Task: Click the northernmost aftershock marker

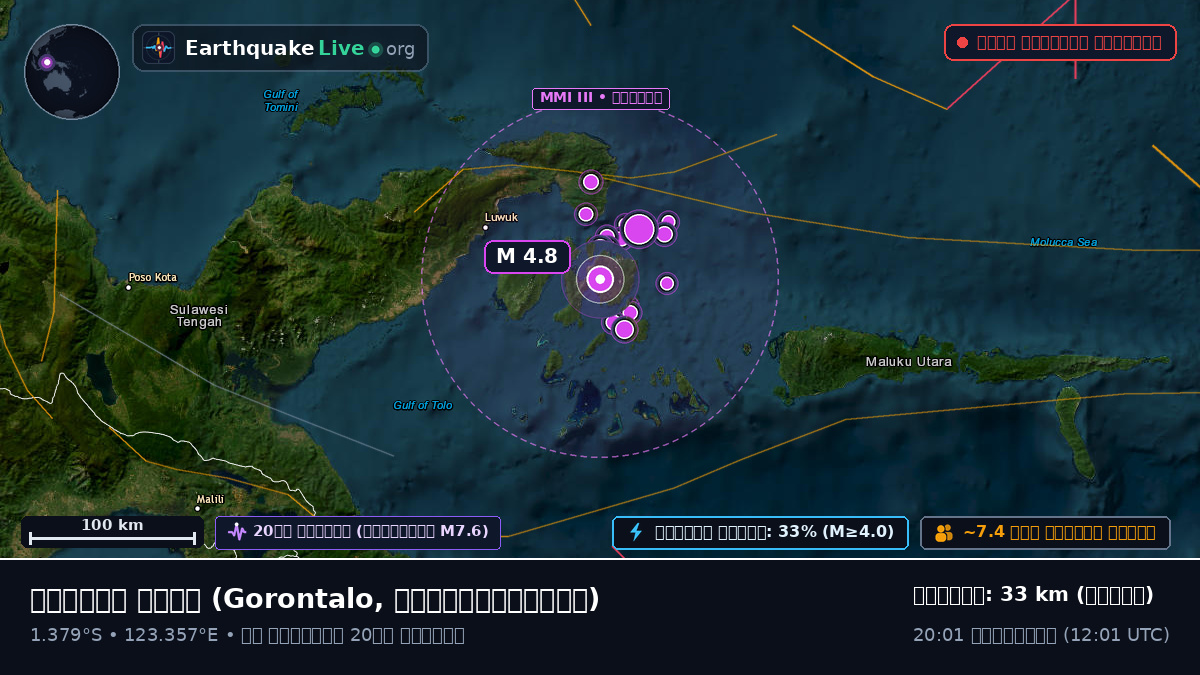Action: [x=591, y=181]
